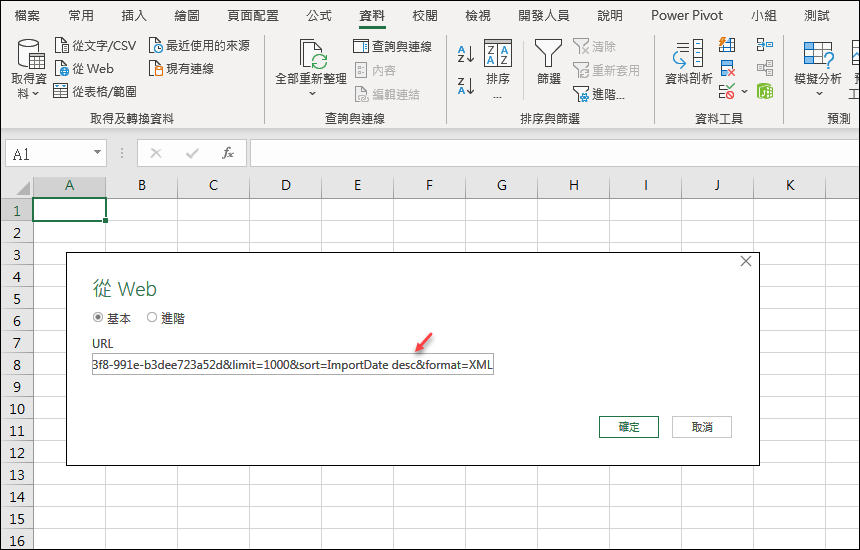Select the 進階 radio button

(x=152, y=317)
